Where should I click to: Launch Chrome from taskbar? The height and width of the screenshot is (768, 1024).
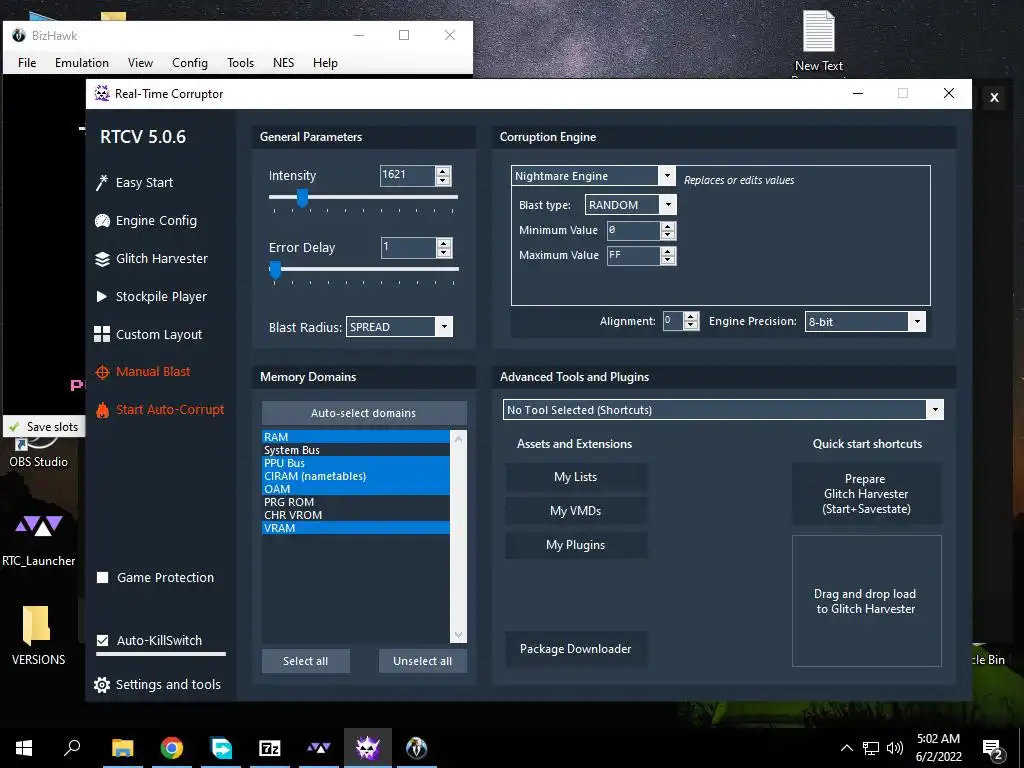point(172,748)
